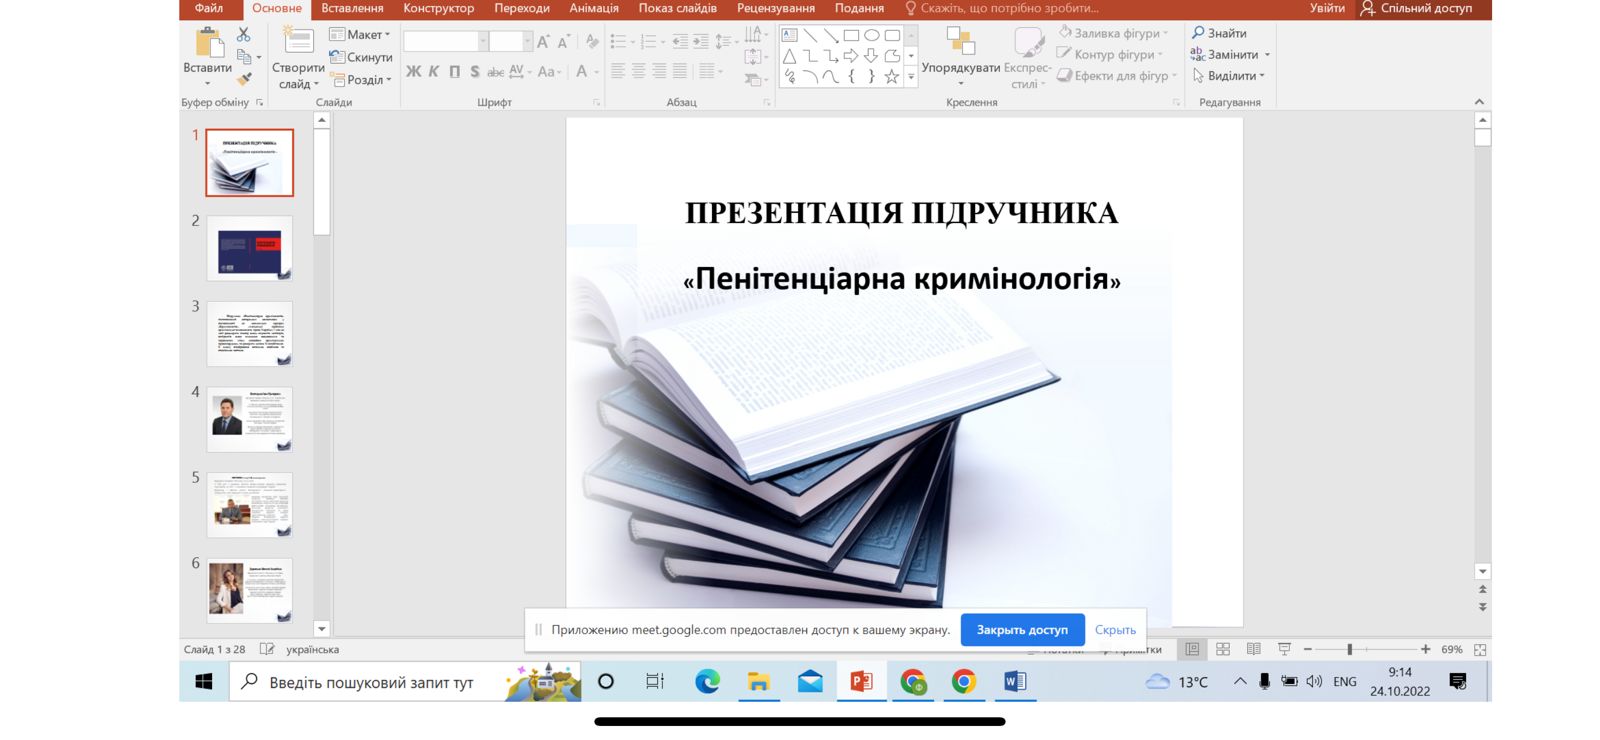Select the text box shape in gallery

tap(790, 35)
